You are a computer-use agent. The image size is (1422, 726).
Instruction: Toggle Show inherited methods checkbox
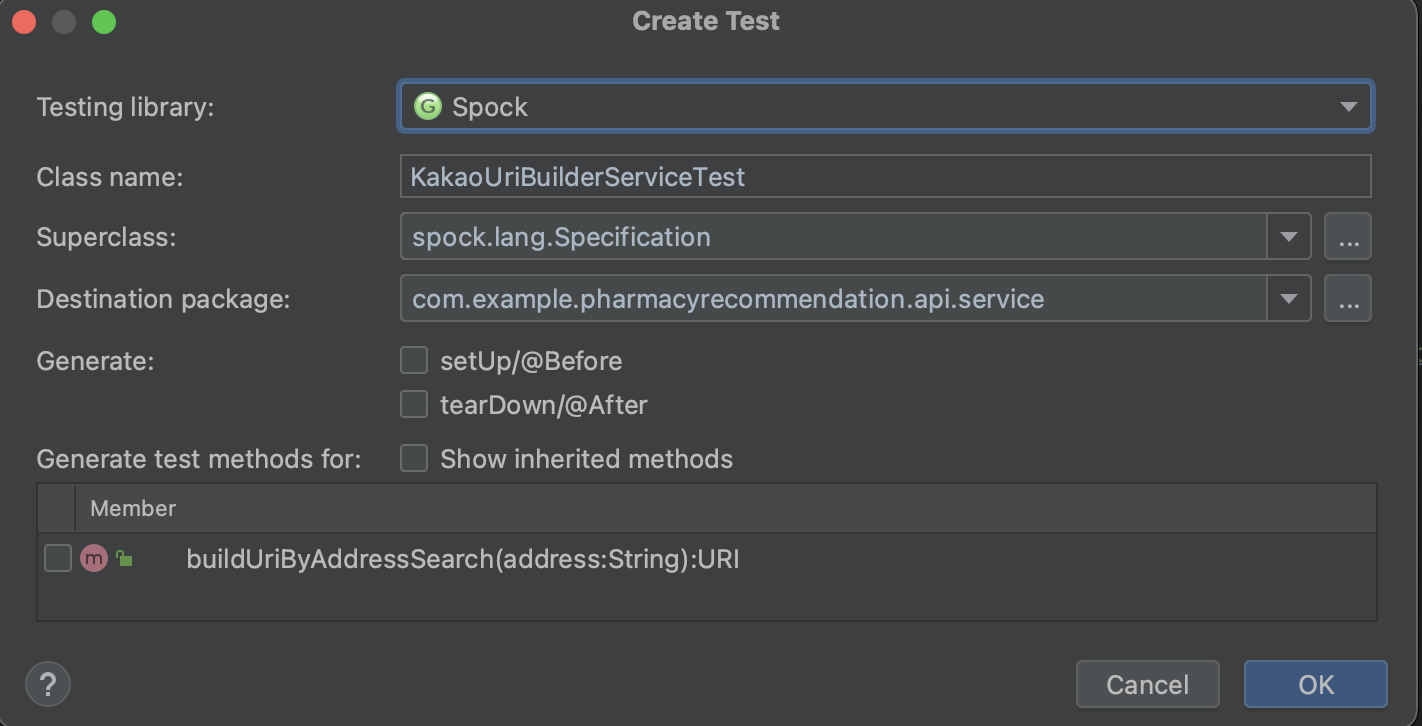pos(414,458)
